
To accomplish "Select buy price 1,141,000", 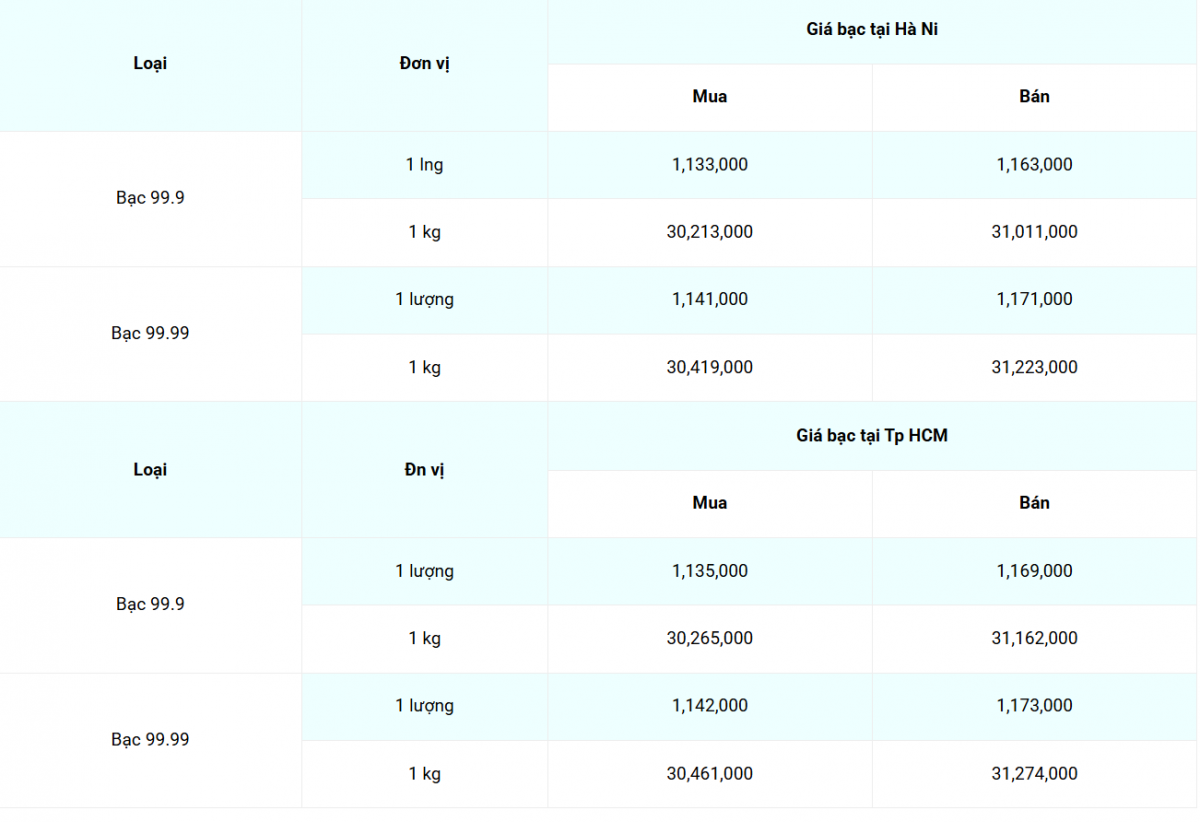I will tap(709, 299).
